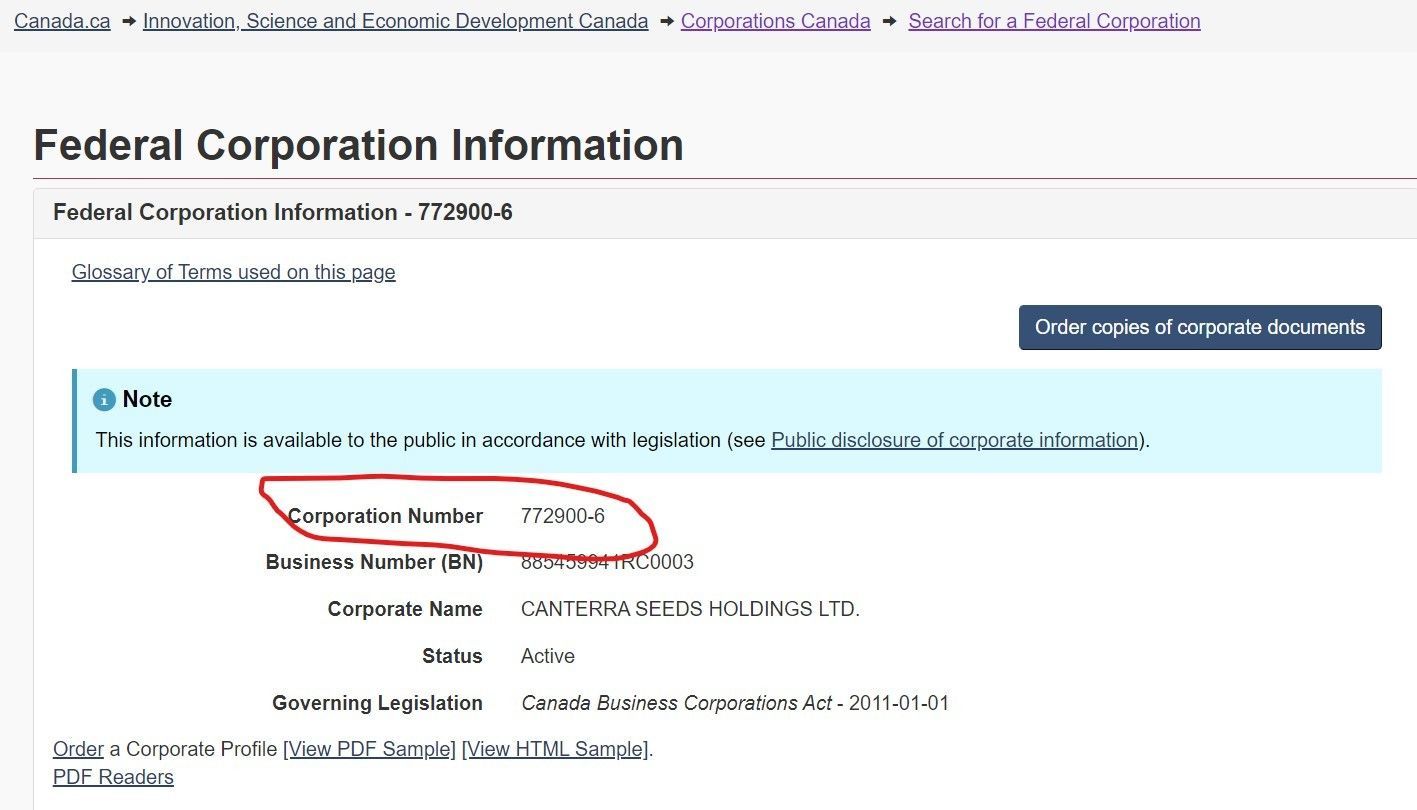
Task: Click the arrow icon before Corporations Canada breadcrumb
Action: (665, 21)
